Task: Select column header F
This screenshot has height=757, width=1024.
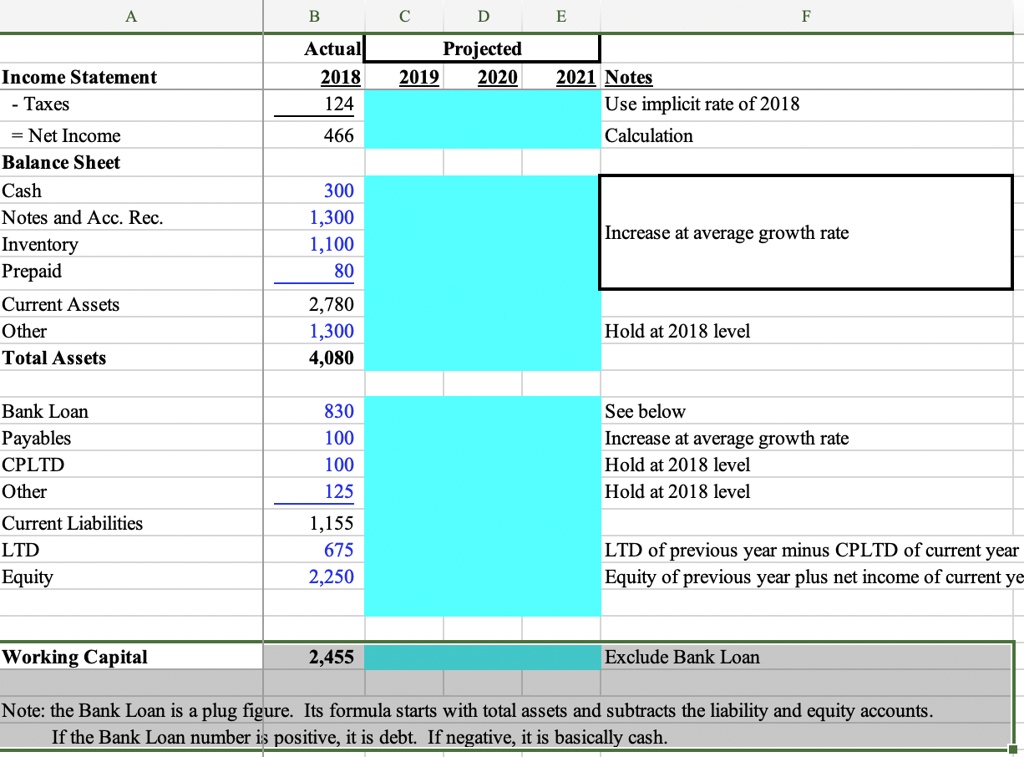Action: (x=806, y=16)
